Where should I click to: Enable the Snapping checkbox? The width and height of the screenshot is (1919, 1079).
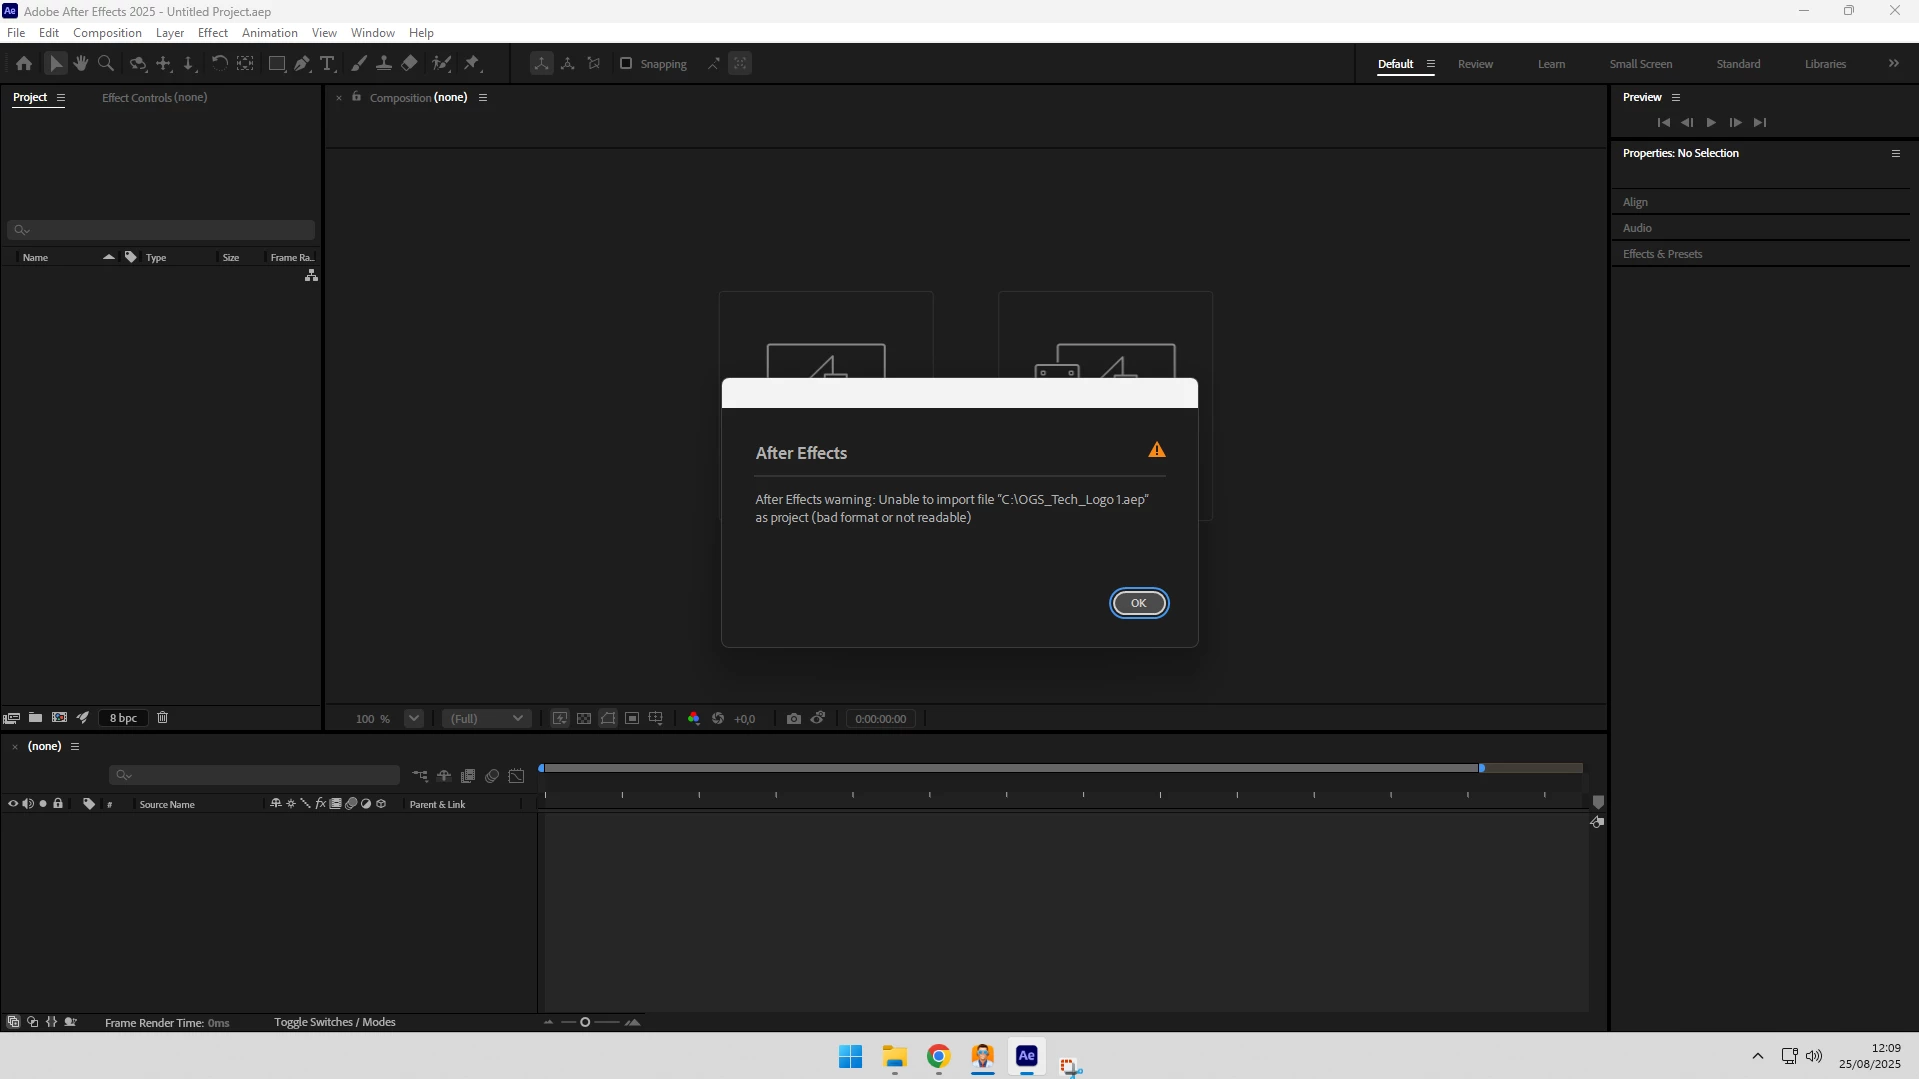coord(626,64)
